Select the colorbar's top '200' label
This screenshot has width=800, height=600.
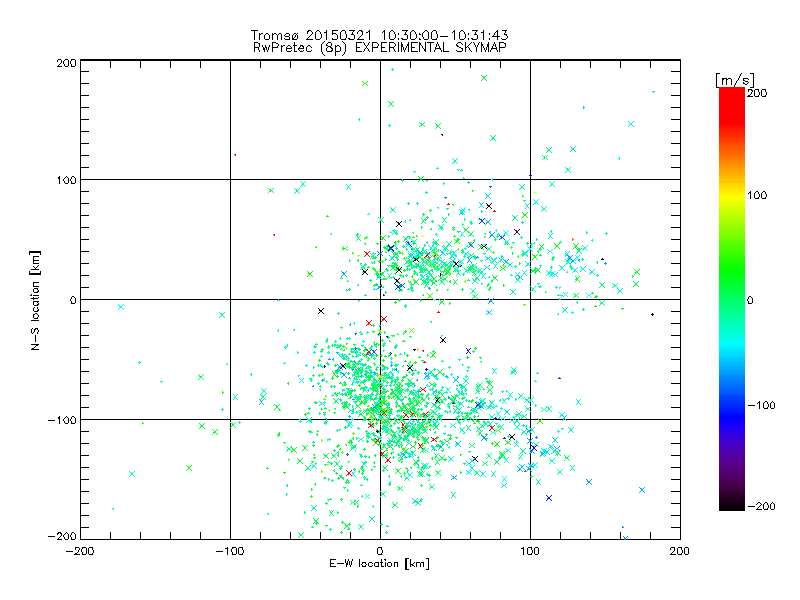click(x=757, y=93)
